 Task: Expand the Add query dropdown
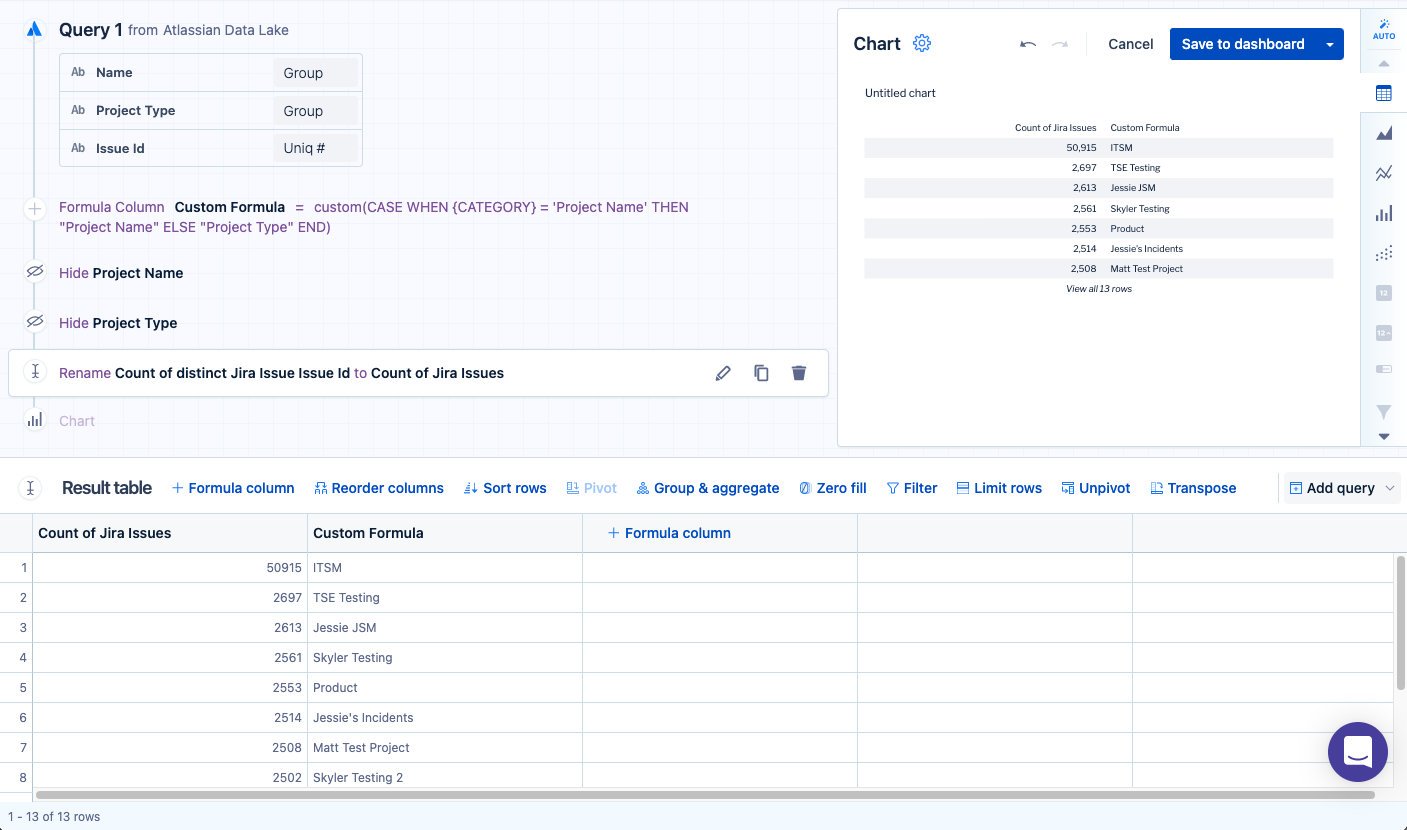pos(1389,488)
